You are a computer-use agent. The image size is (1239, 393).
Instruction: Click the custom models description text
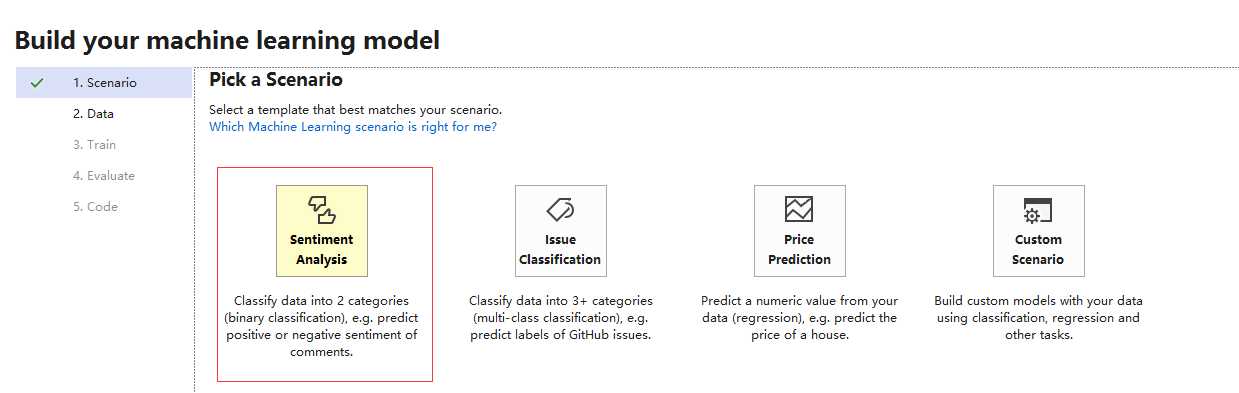[1038, 317]
